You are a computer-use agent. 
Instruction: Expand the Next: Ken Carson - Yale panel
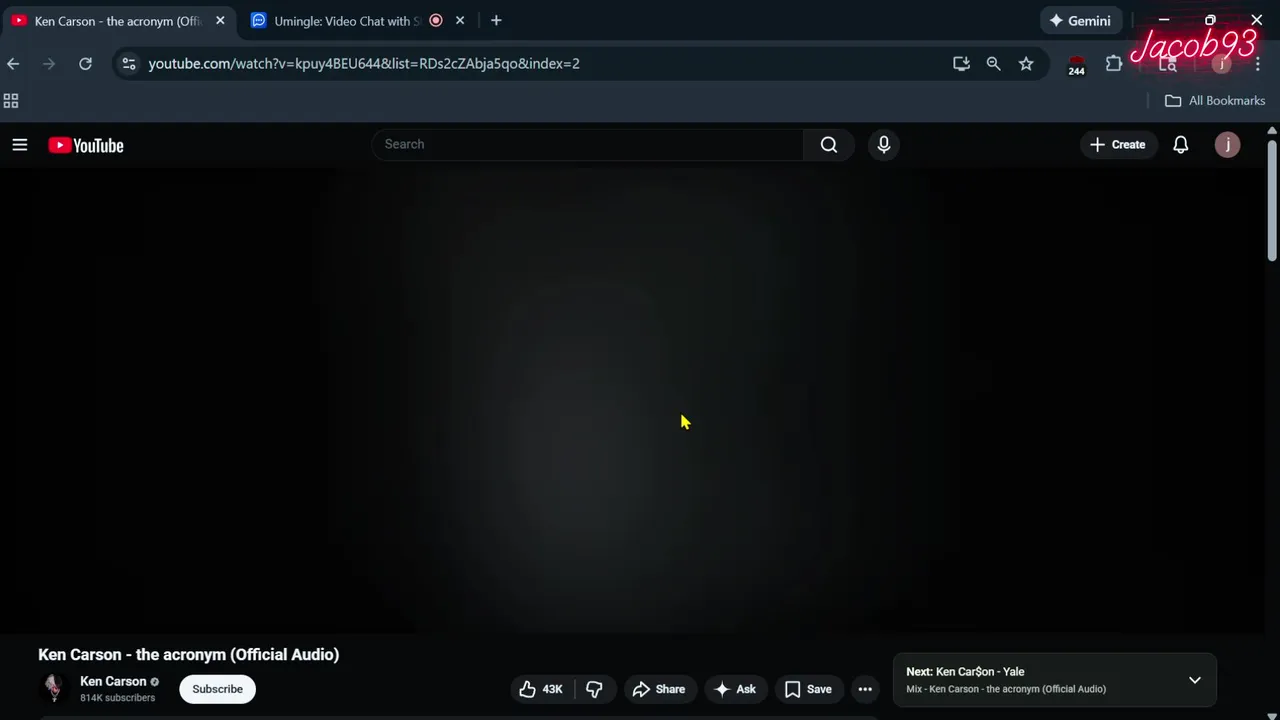tap(1194, 680)
